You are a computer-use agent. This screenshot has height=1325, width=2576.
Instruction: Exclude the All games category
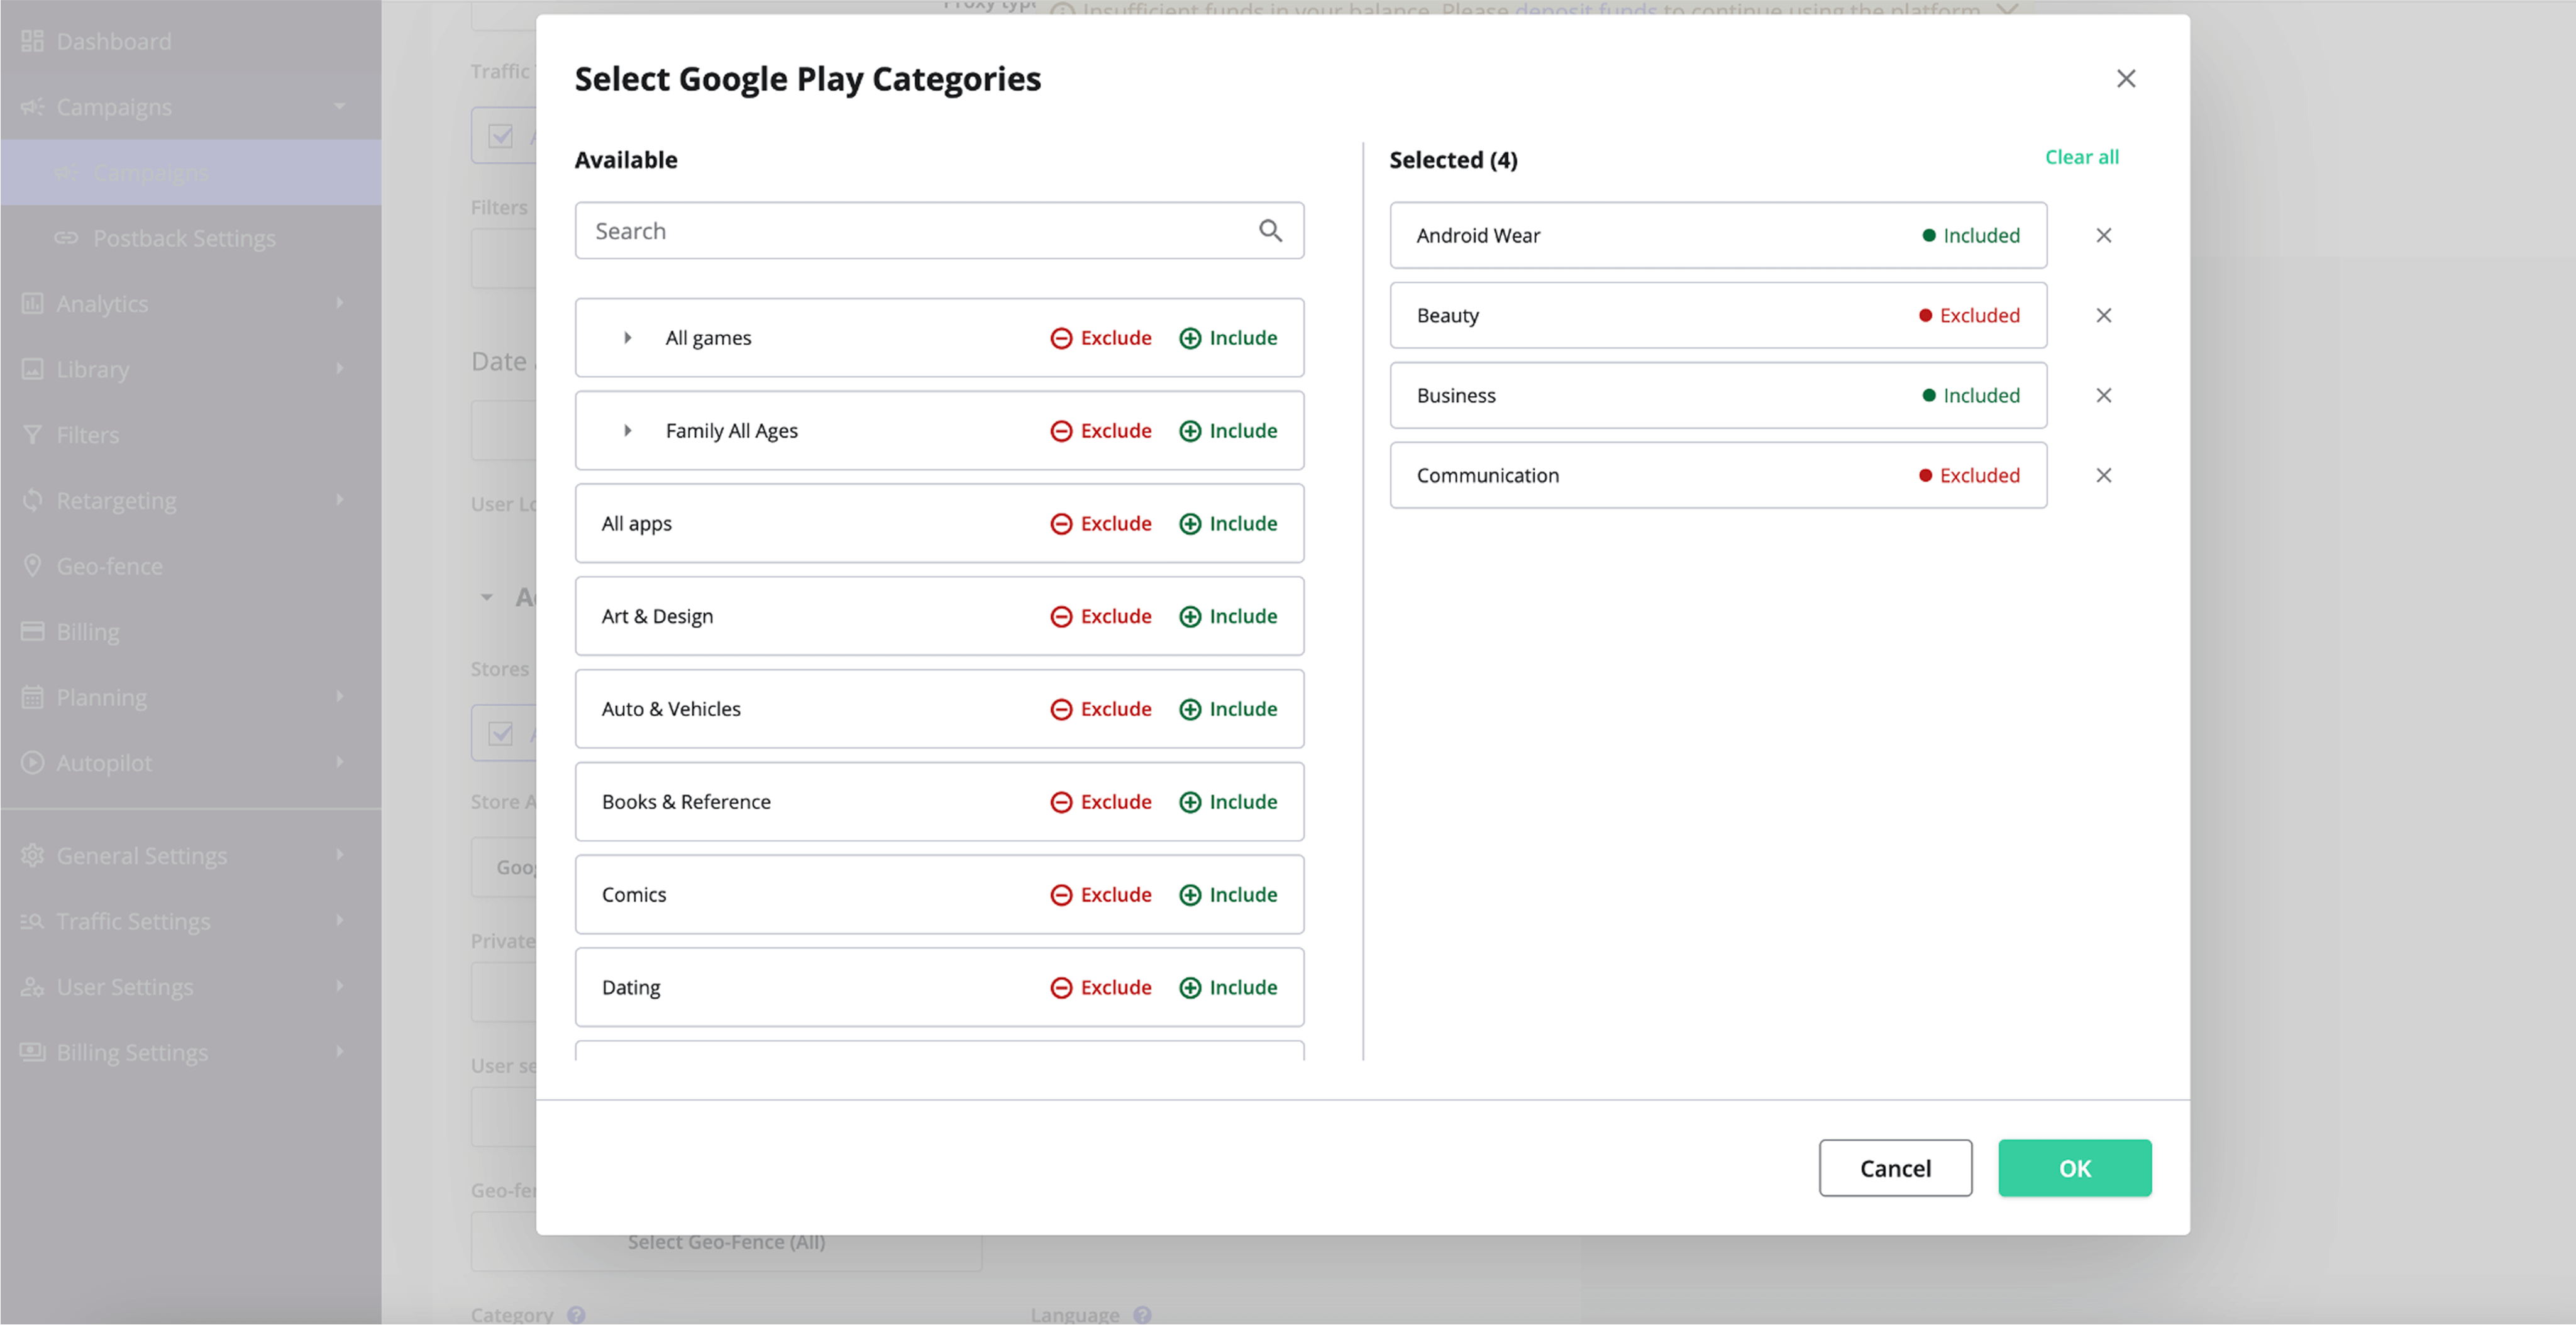pos(1100,338)
